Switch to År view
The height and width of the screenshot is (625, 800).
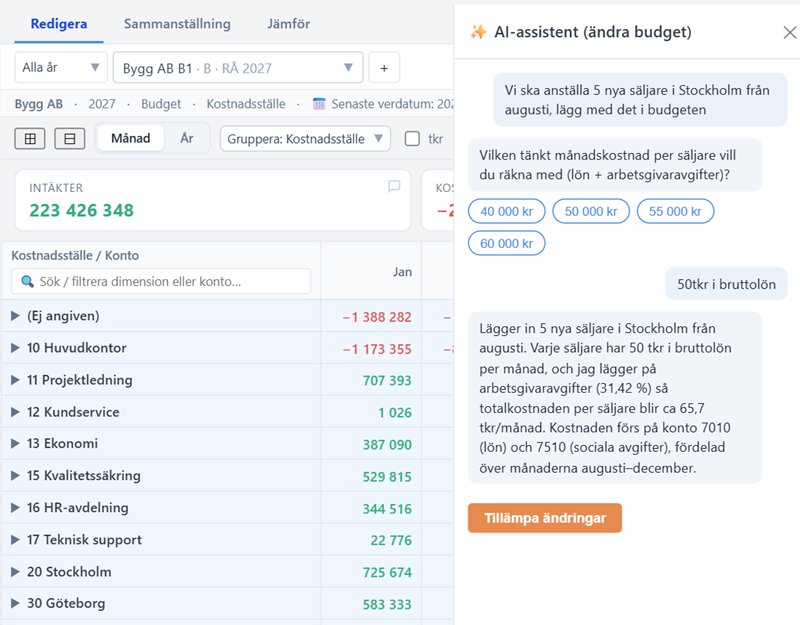(x=187, y=138)
